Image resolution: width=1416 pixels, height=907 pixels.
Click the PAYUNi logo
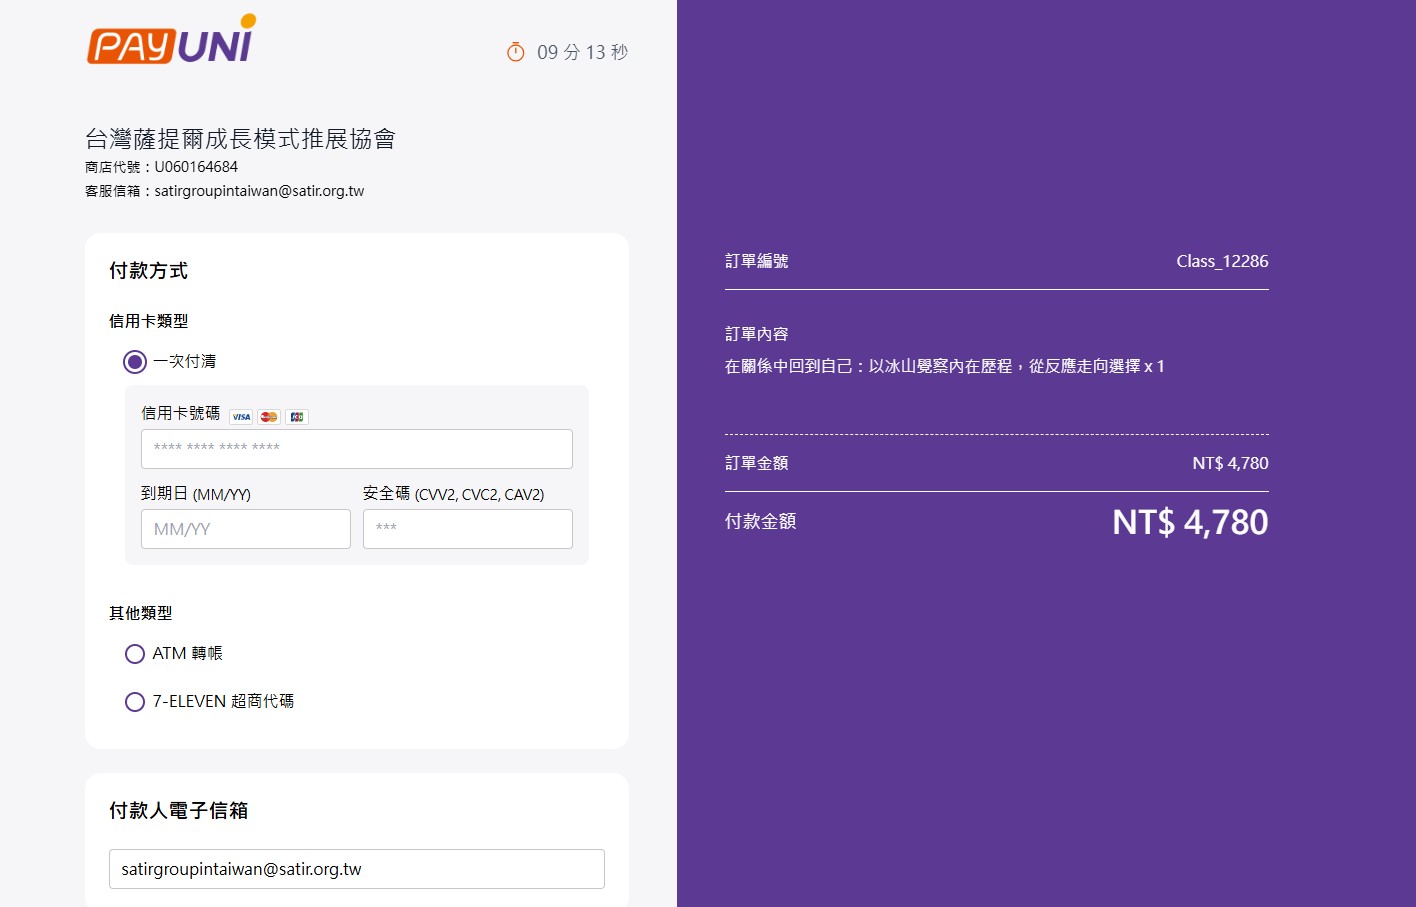[x=171, y=42]
